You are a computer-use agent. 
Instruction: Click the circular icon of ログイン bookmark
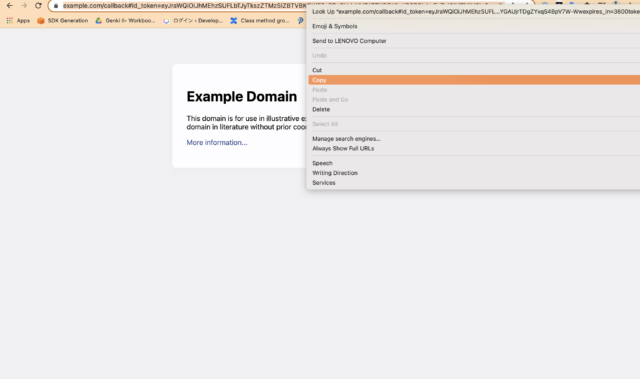[x=166, y=21]
